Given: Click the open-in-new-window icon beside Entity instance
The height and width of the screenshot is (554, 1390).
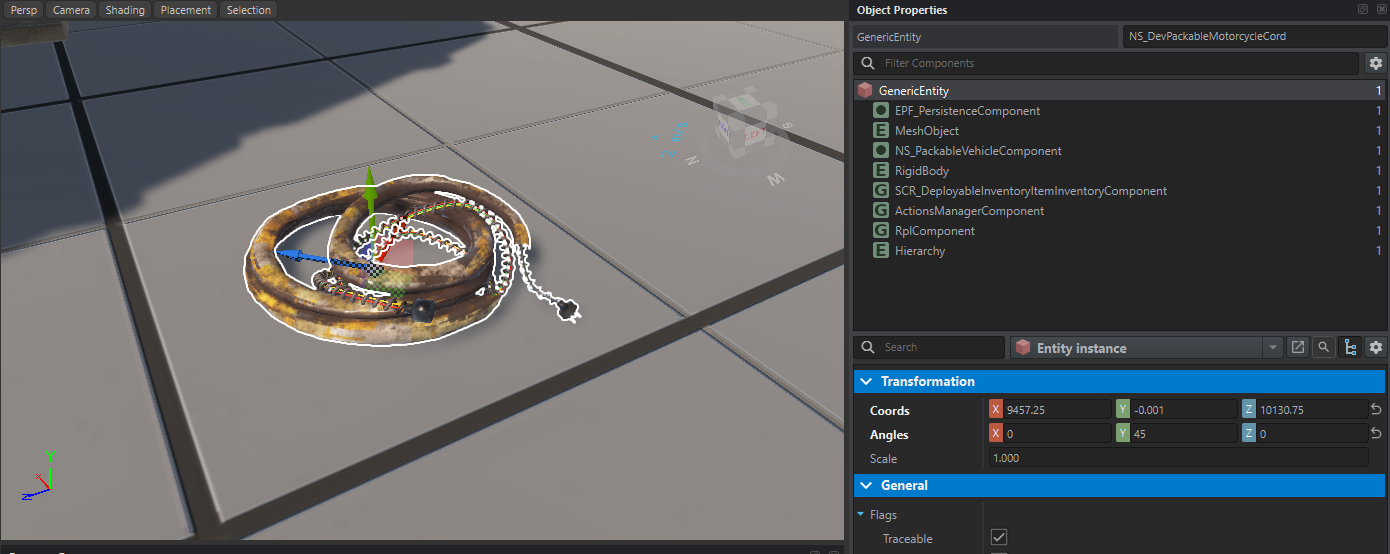Looking at the screenshot, I should (1298, 347).
